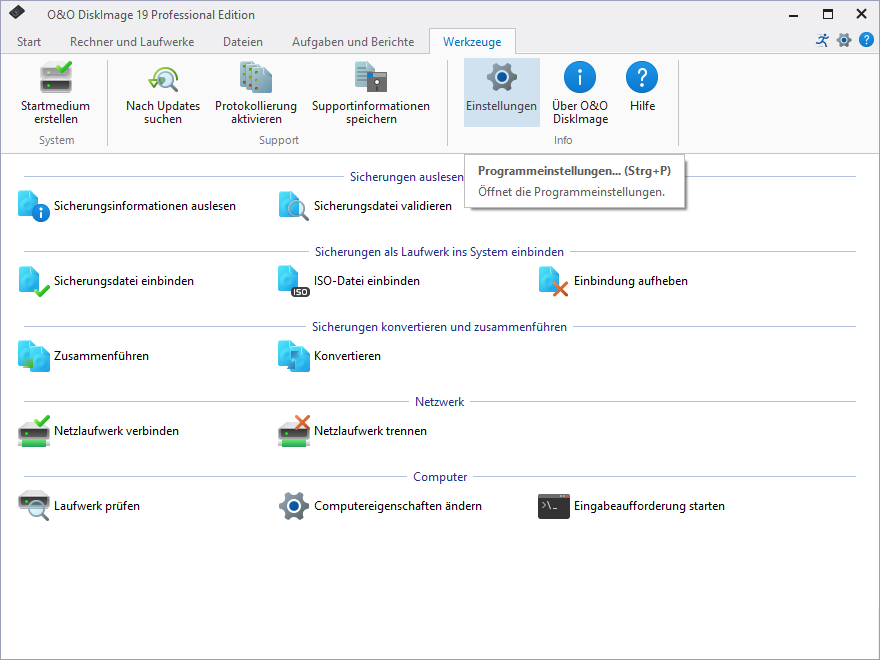Click the running man icon in title area
Screen dimensions: 880x660
822,40
